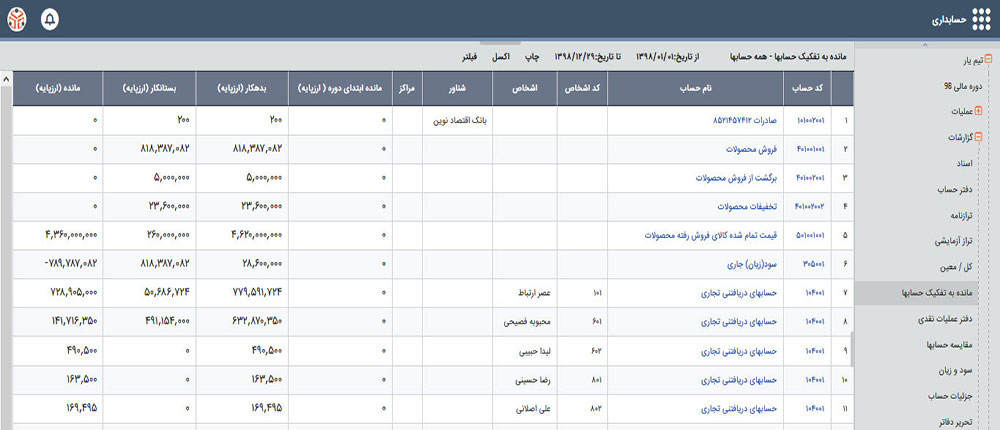
Task: Click the notification bell icon
Action: [x=51, y=20]
